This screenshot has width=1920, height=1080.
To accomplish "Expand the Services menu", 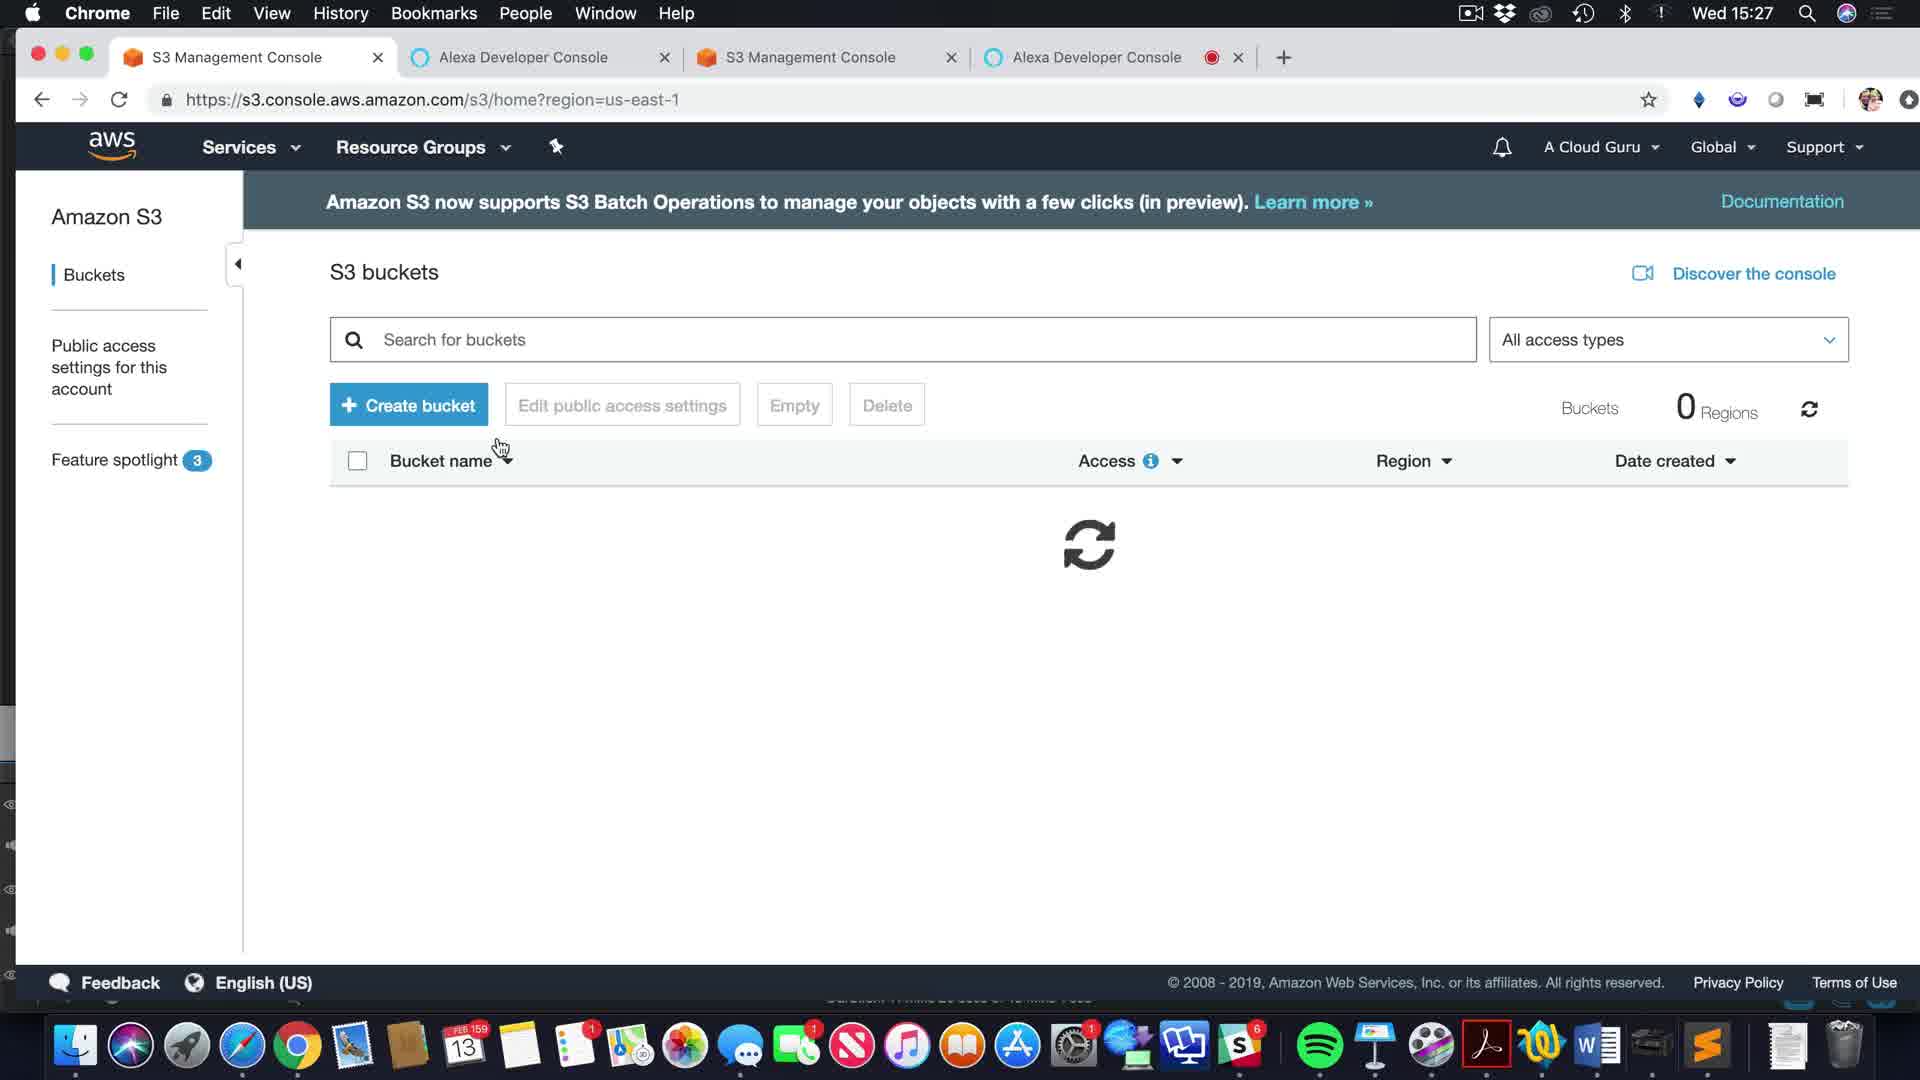I will (250, 147).
